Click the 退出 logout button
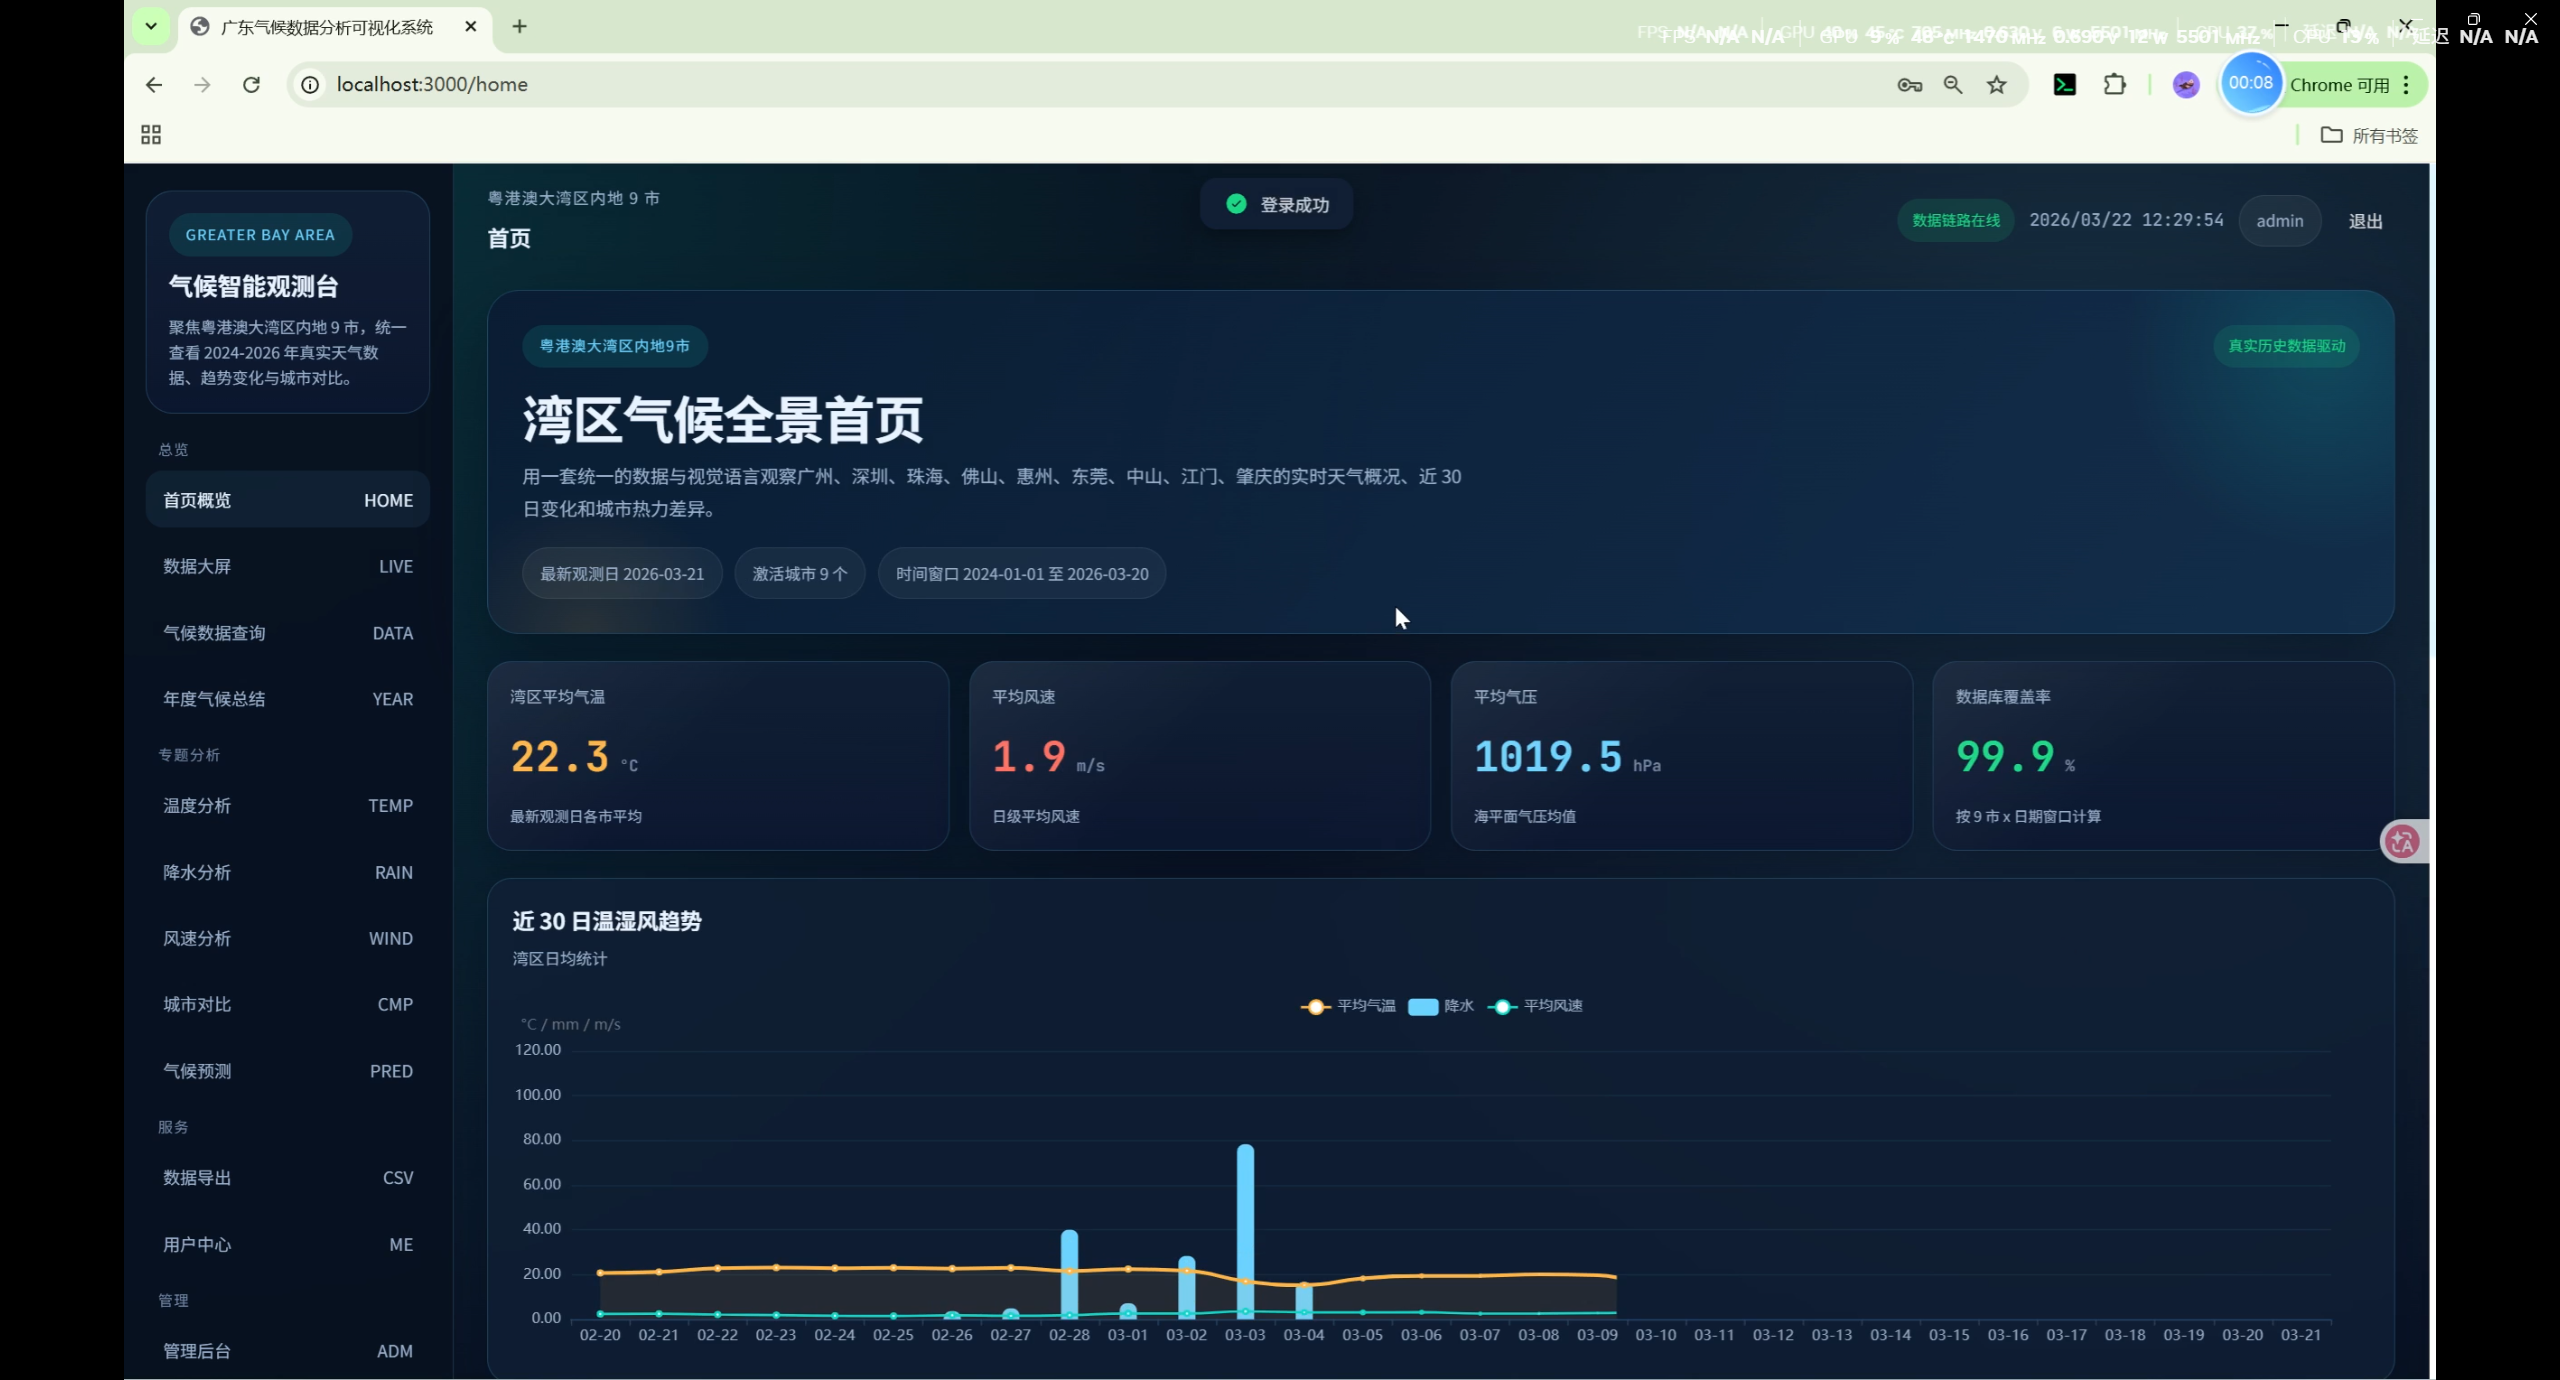The image size is (2560, 1380). pos(2365,221)
